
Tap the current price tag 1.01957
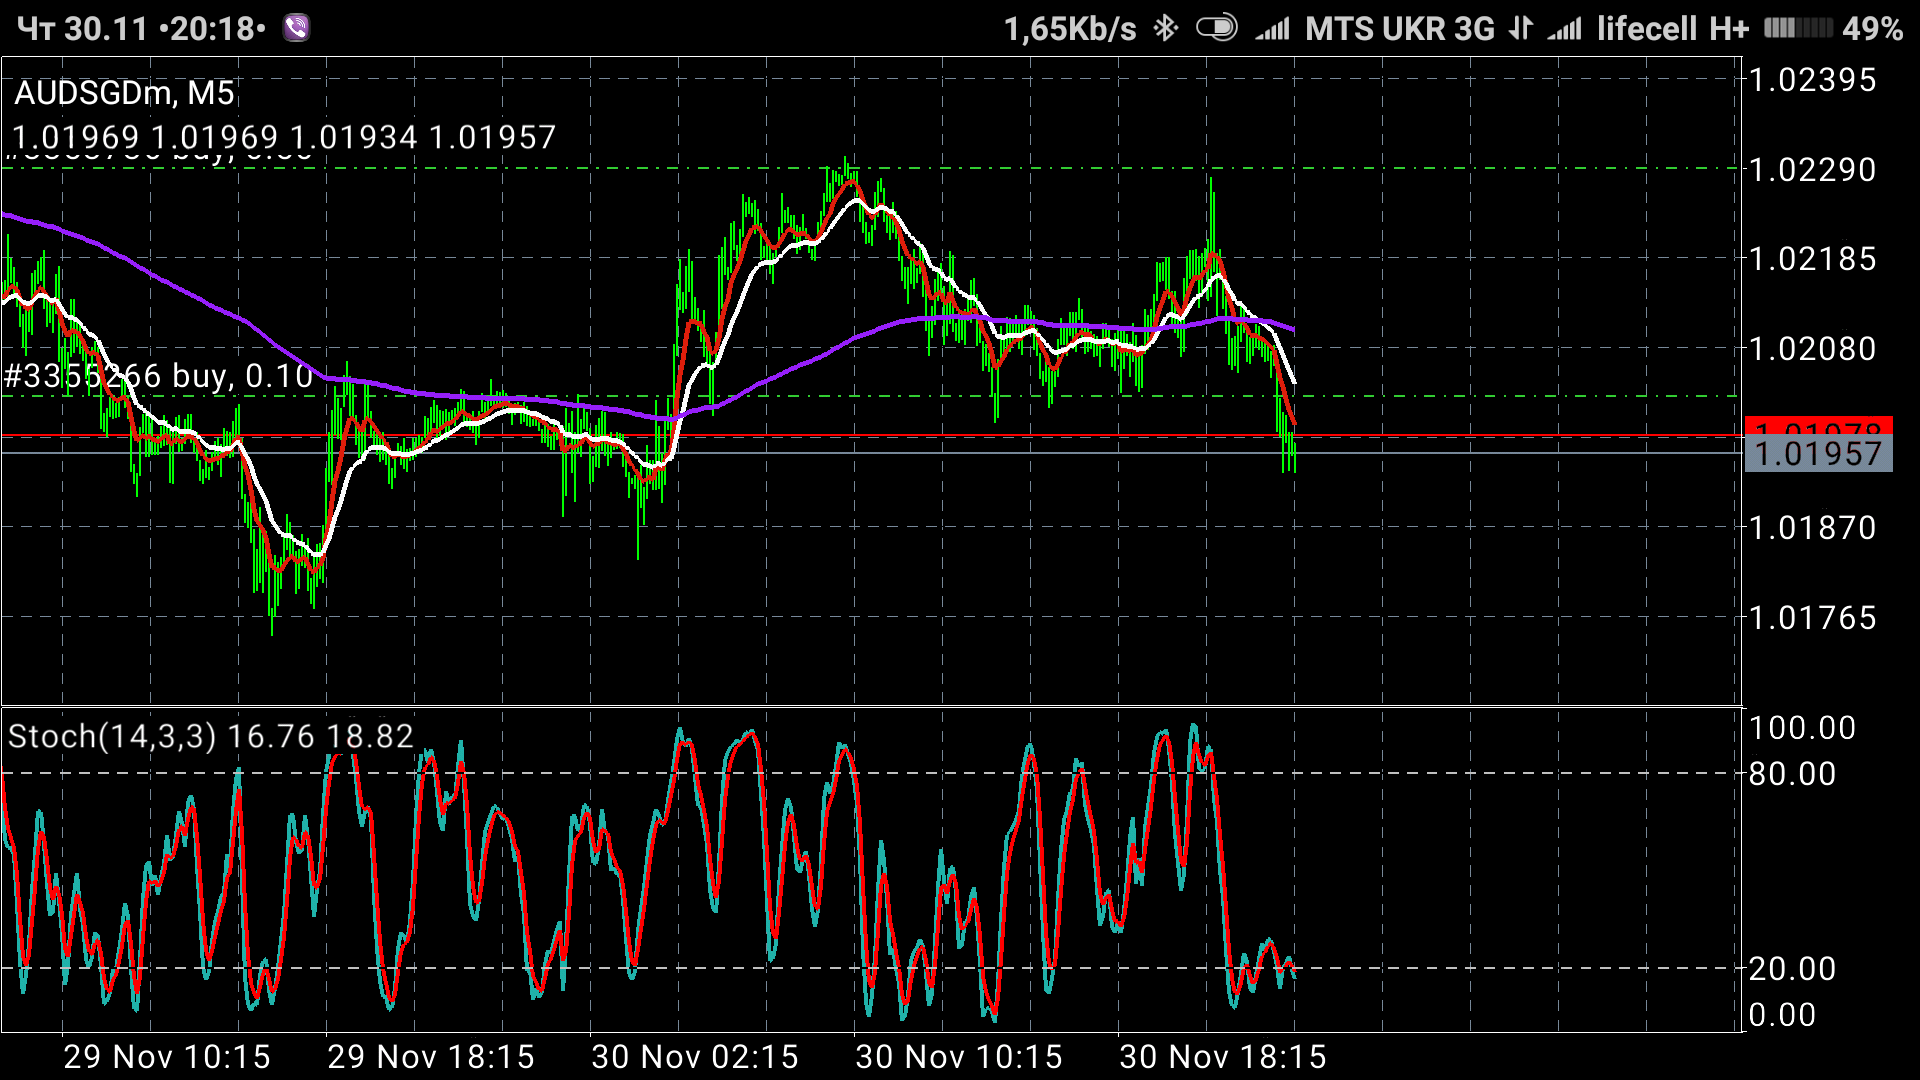1819,454
